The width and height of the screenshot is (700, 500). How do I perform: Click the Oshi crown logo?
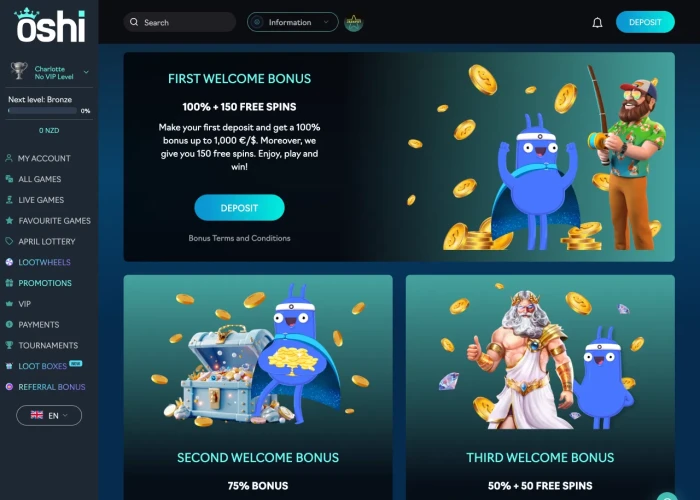(50, 25)
